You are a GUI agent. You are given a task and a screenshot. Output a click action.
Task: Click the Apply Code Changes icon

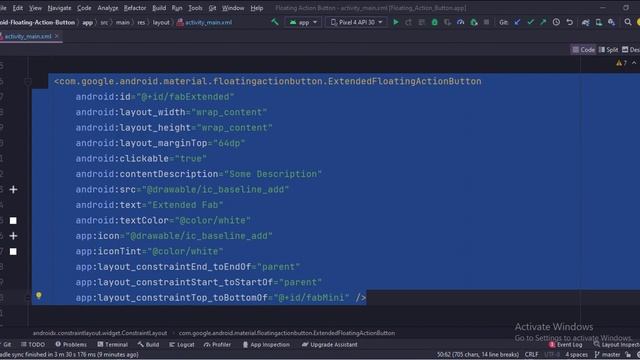(422, 22)
